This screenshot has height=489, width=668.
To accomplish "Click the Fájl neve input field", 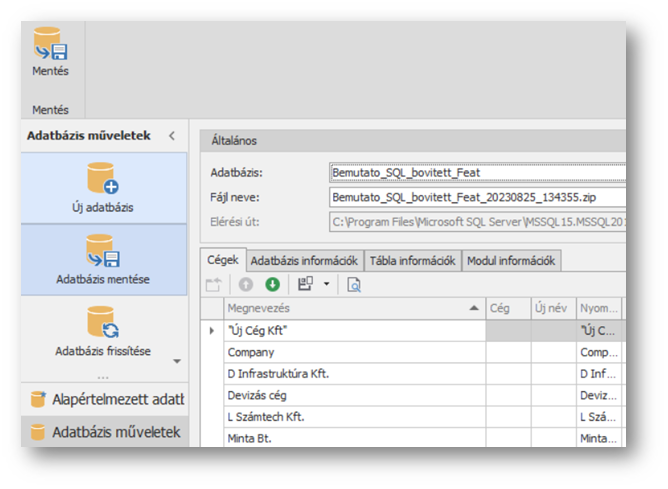I will (477, 198).
